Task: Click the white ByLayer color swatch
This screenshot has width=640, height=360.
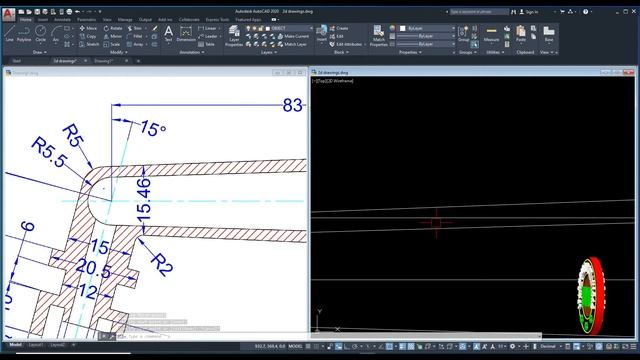Action: pyautogui.click(x=402, y=28)
